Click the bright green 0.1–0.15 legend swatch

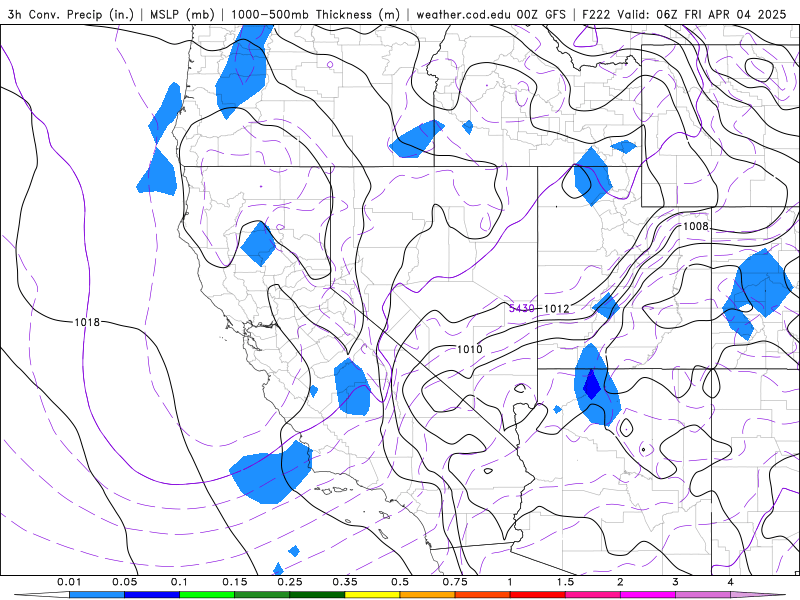coord(207,595)
